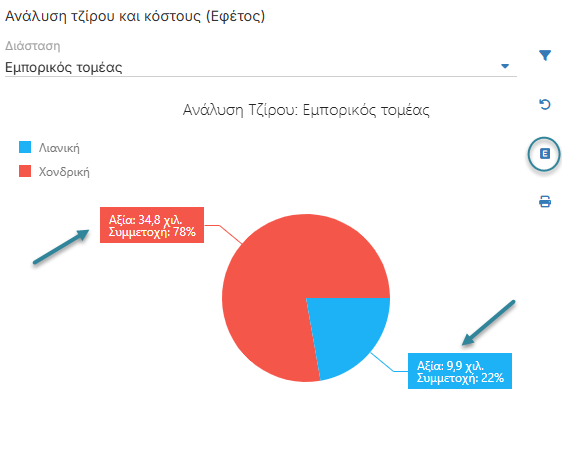Image resolution: width=562 pixels, height=473 pixels.
Task: Click the circled Excel export icon
Action: (x=545, y=154)
